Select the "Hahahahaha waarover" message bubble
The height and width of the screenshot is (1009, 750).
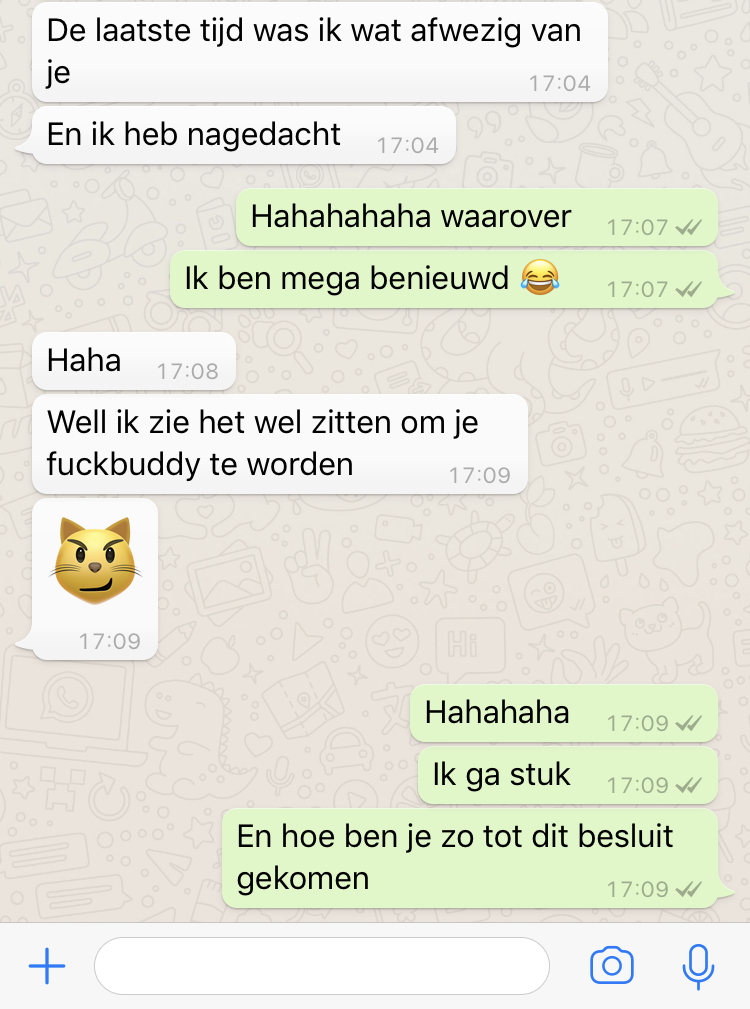pyautogui.click(x=477, y=218)
